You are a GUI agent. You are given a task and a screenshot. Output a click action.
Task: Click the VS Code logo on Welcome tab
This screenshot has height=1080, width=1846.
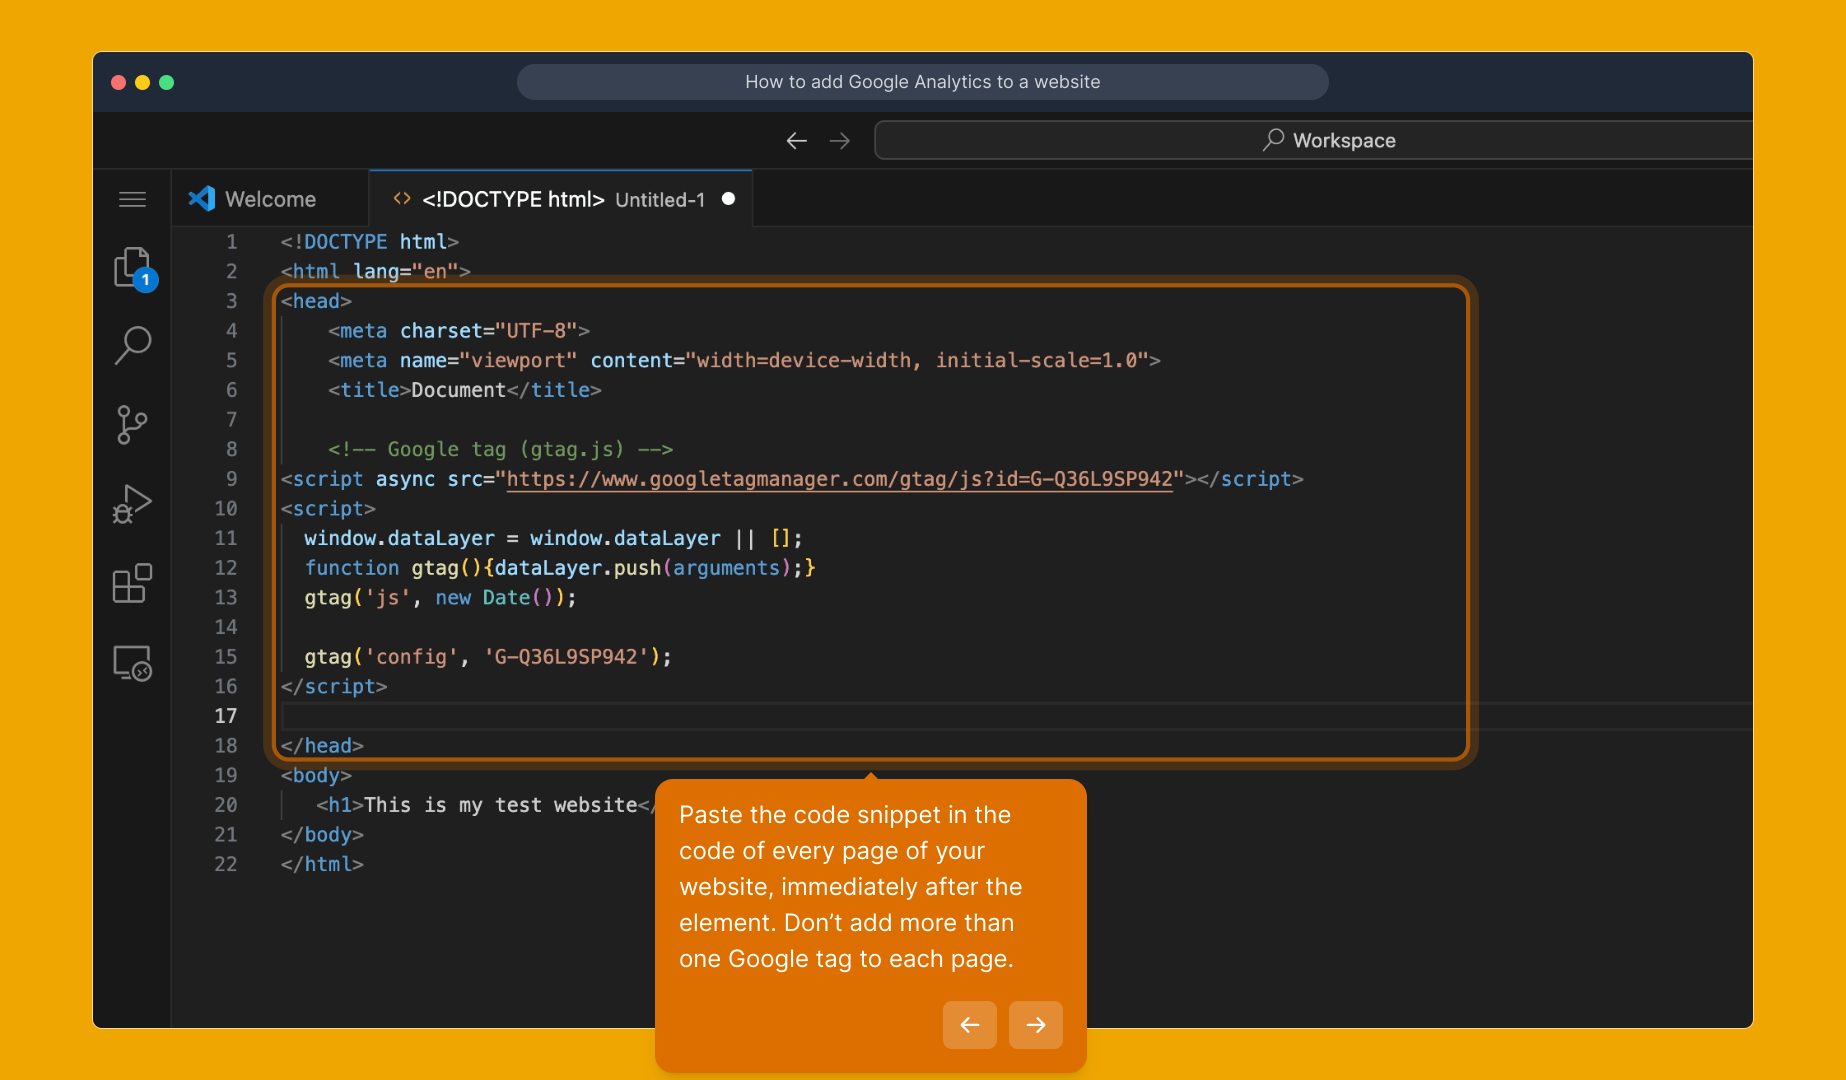point(202,198)
